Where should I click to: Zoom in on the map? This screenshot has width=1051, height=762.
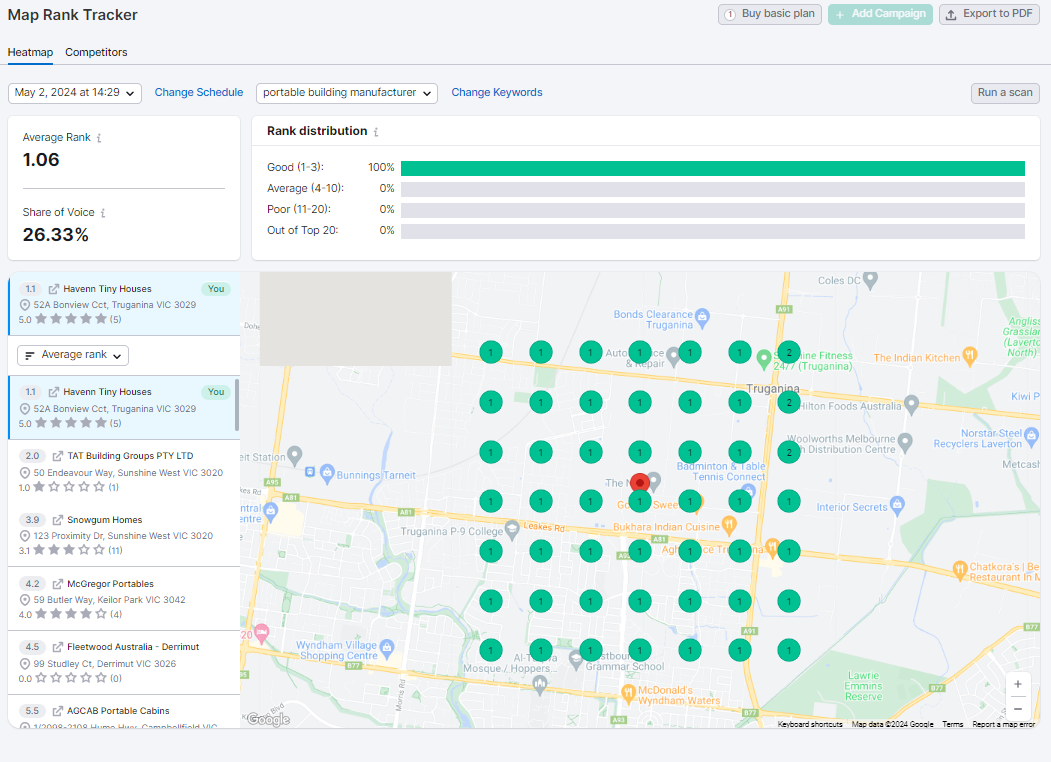click(1017, 684)
